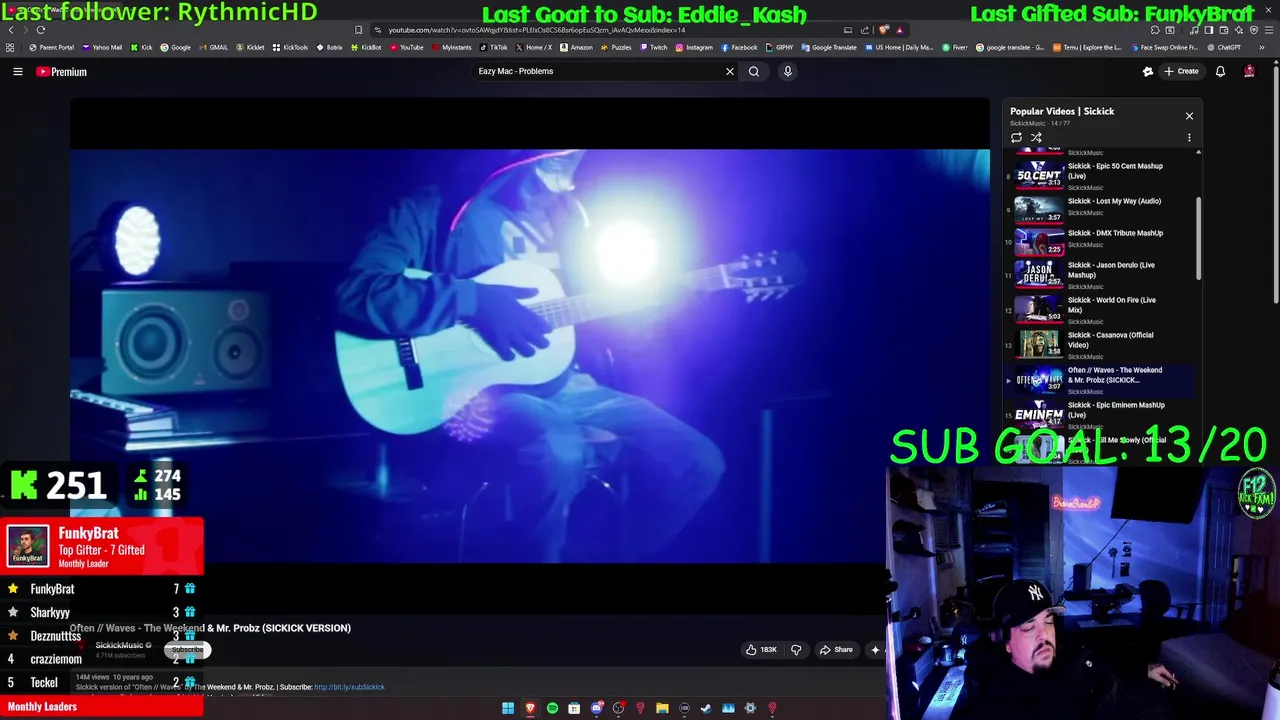
Task: Shuffle the Sickick playlist
Action: [1036, 138]
